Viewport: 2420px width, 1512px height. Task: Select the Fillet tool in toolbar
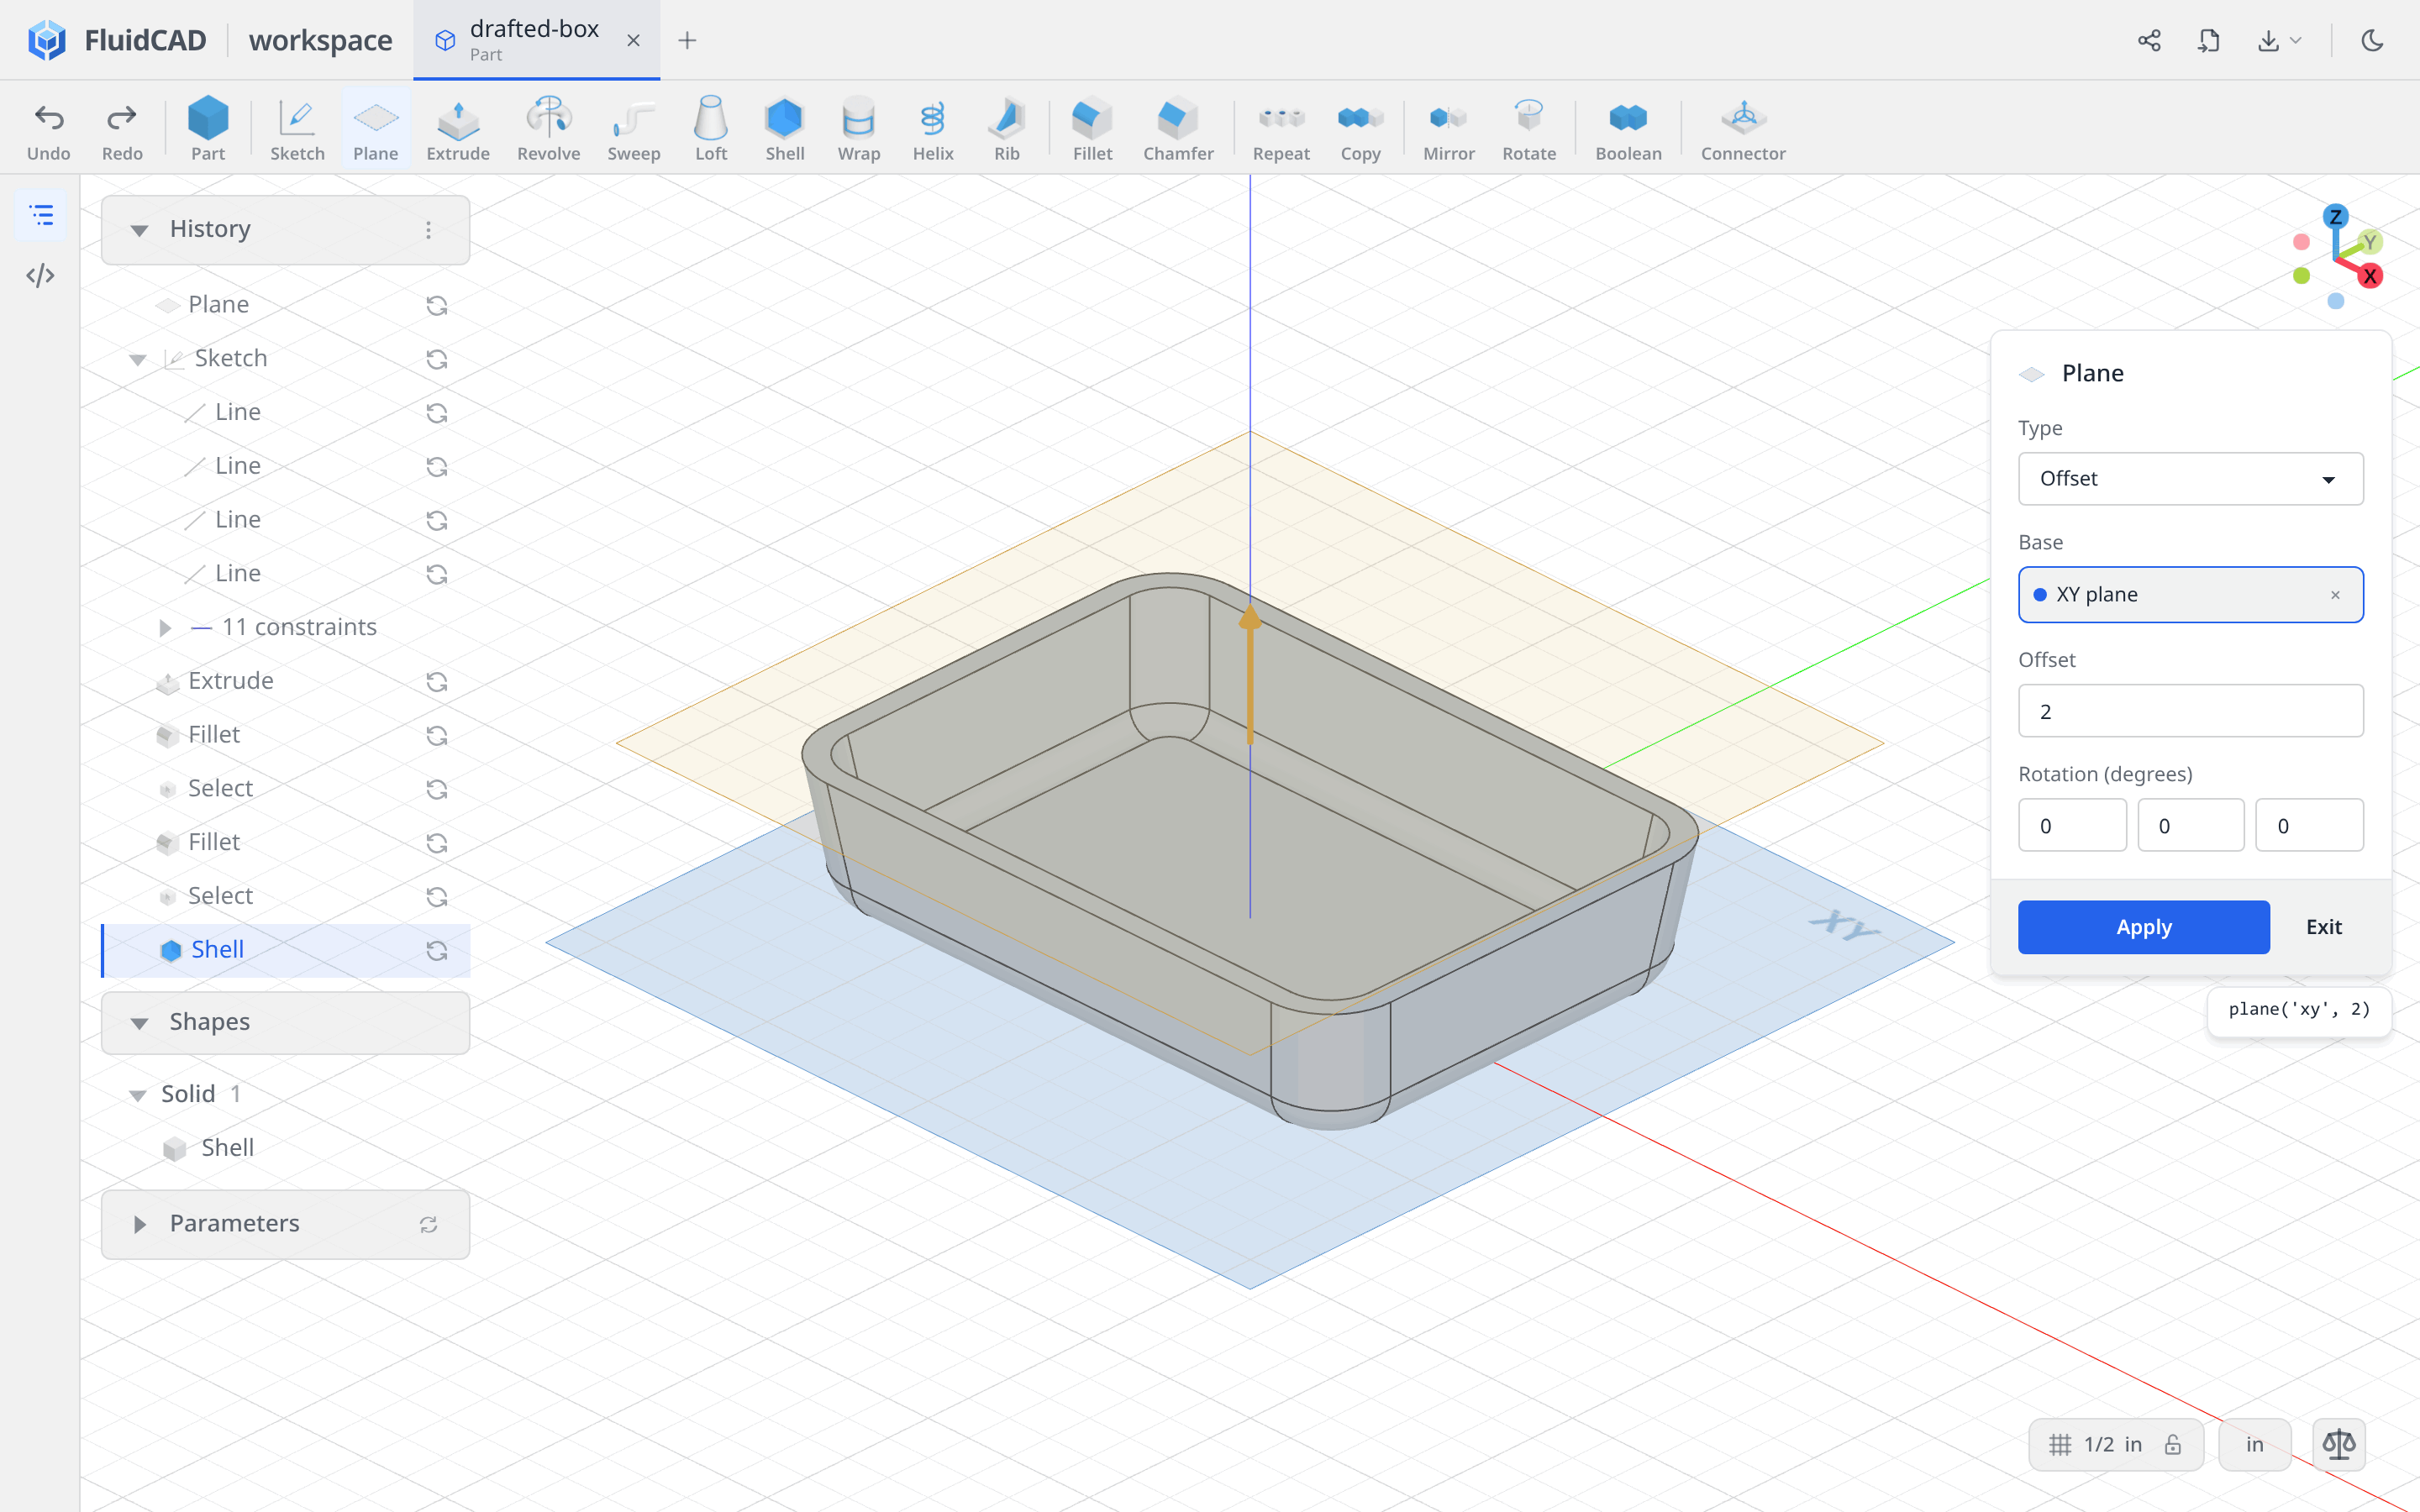[1092, 129]
